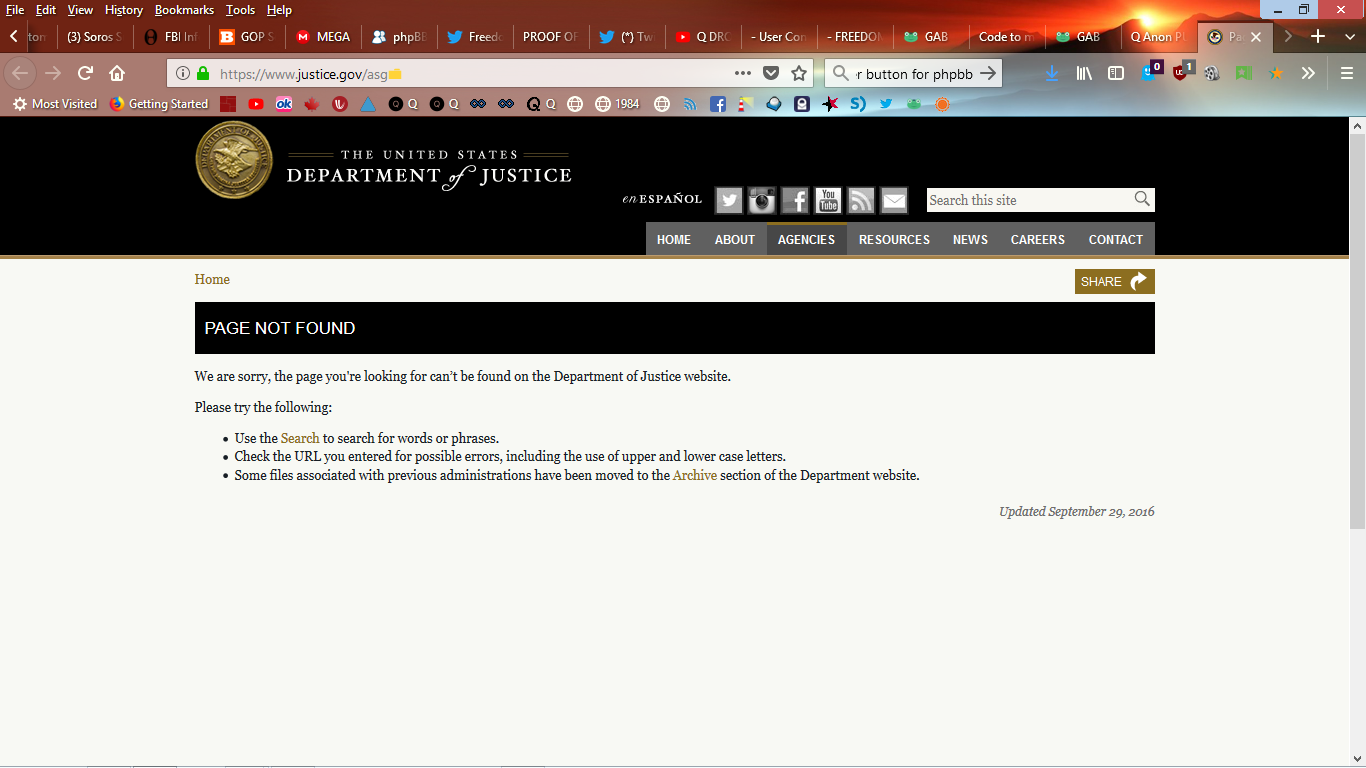Open the Library icon in toolbar
Image resolution: width=1366 pixels, height=768 pixels.
(x=1084, y=73)
